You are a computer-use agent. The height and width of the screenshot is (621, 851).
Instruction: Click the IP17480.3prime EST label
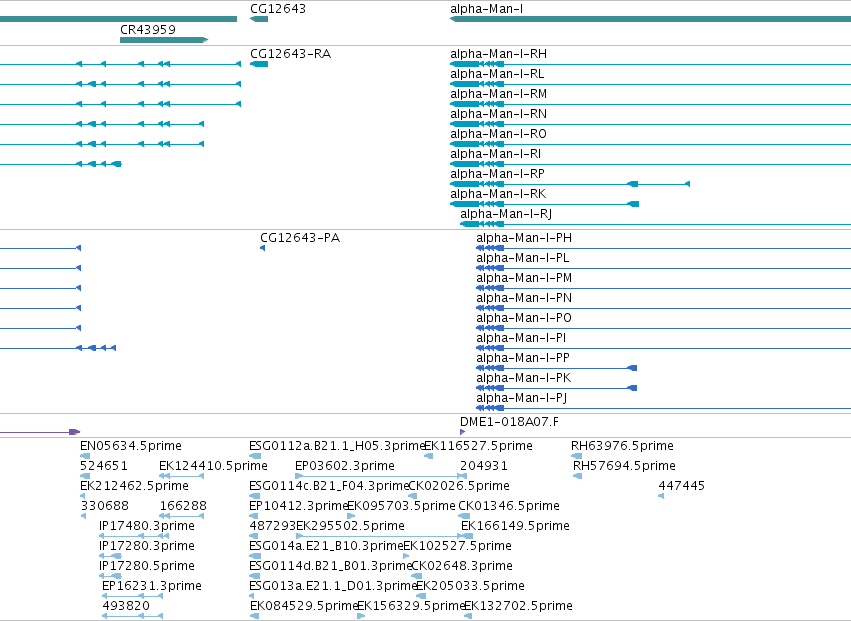(147, 526)
